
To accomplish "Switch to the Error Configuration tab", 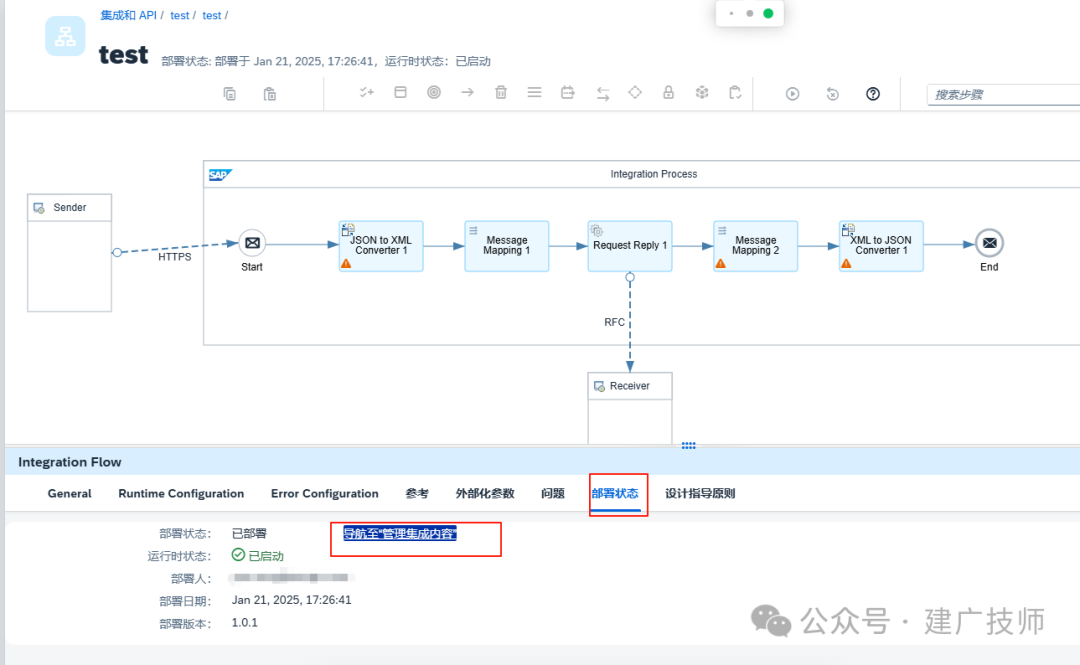I will [x=324, y=493].
